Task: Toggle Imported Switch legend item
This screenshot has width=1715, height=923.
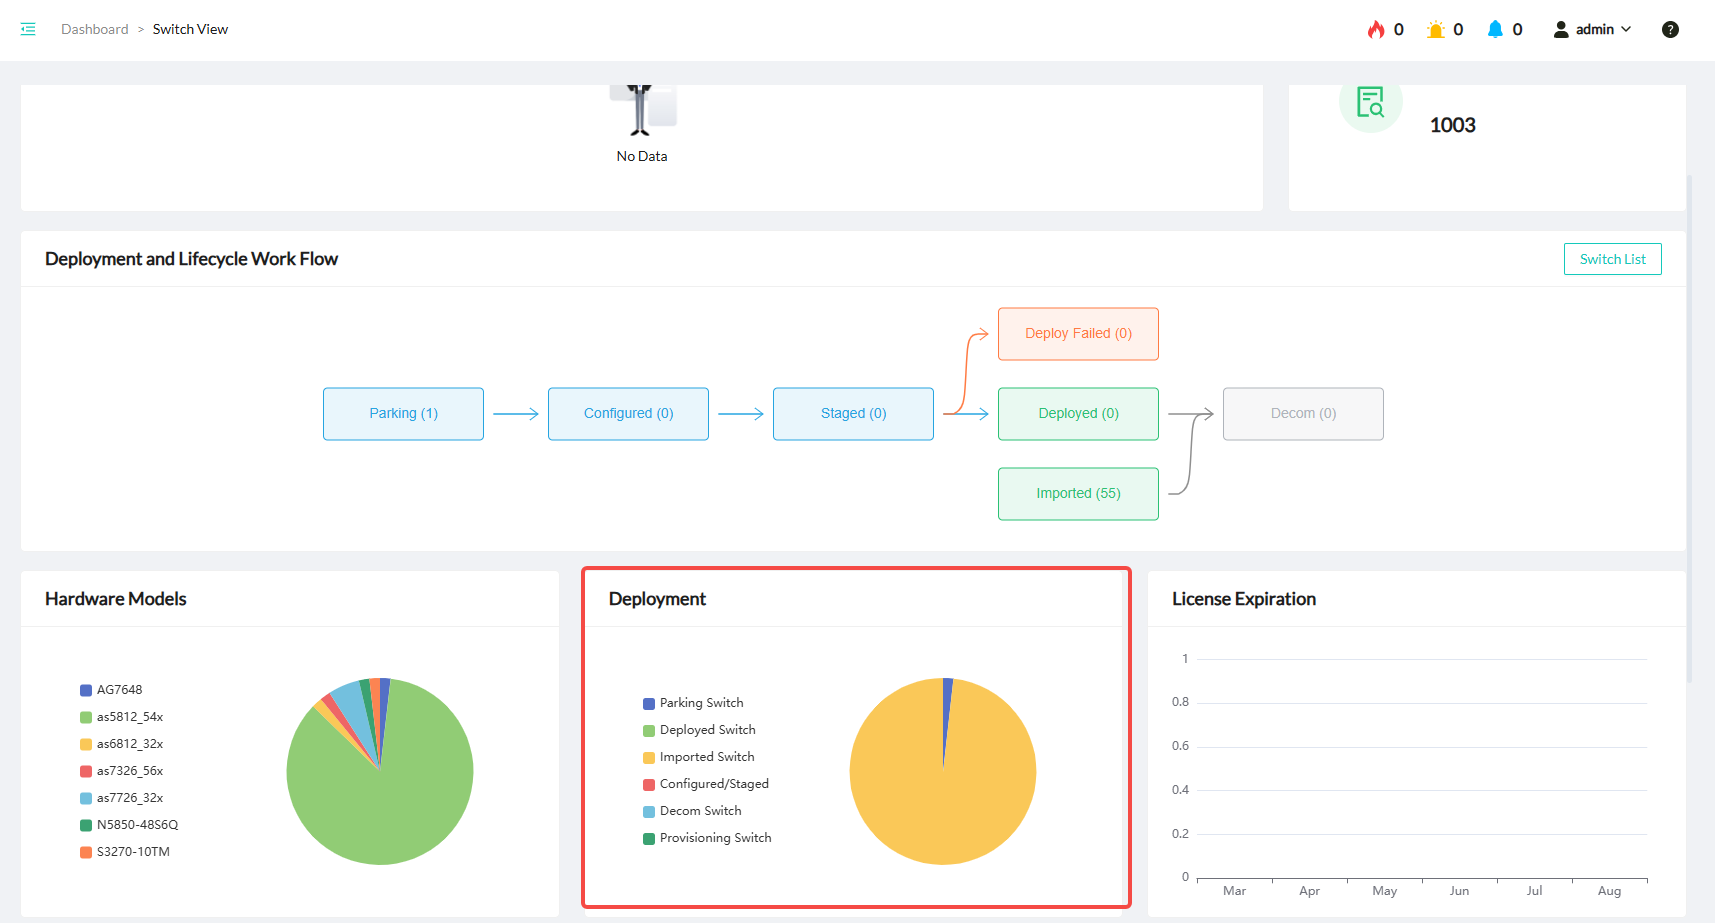Action: click(x=706, y=757)
